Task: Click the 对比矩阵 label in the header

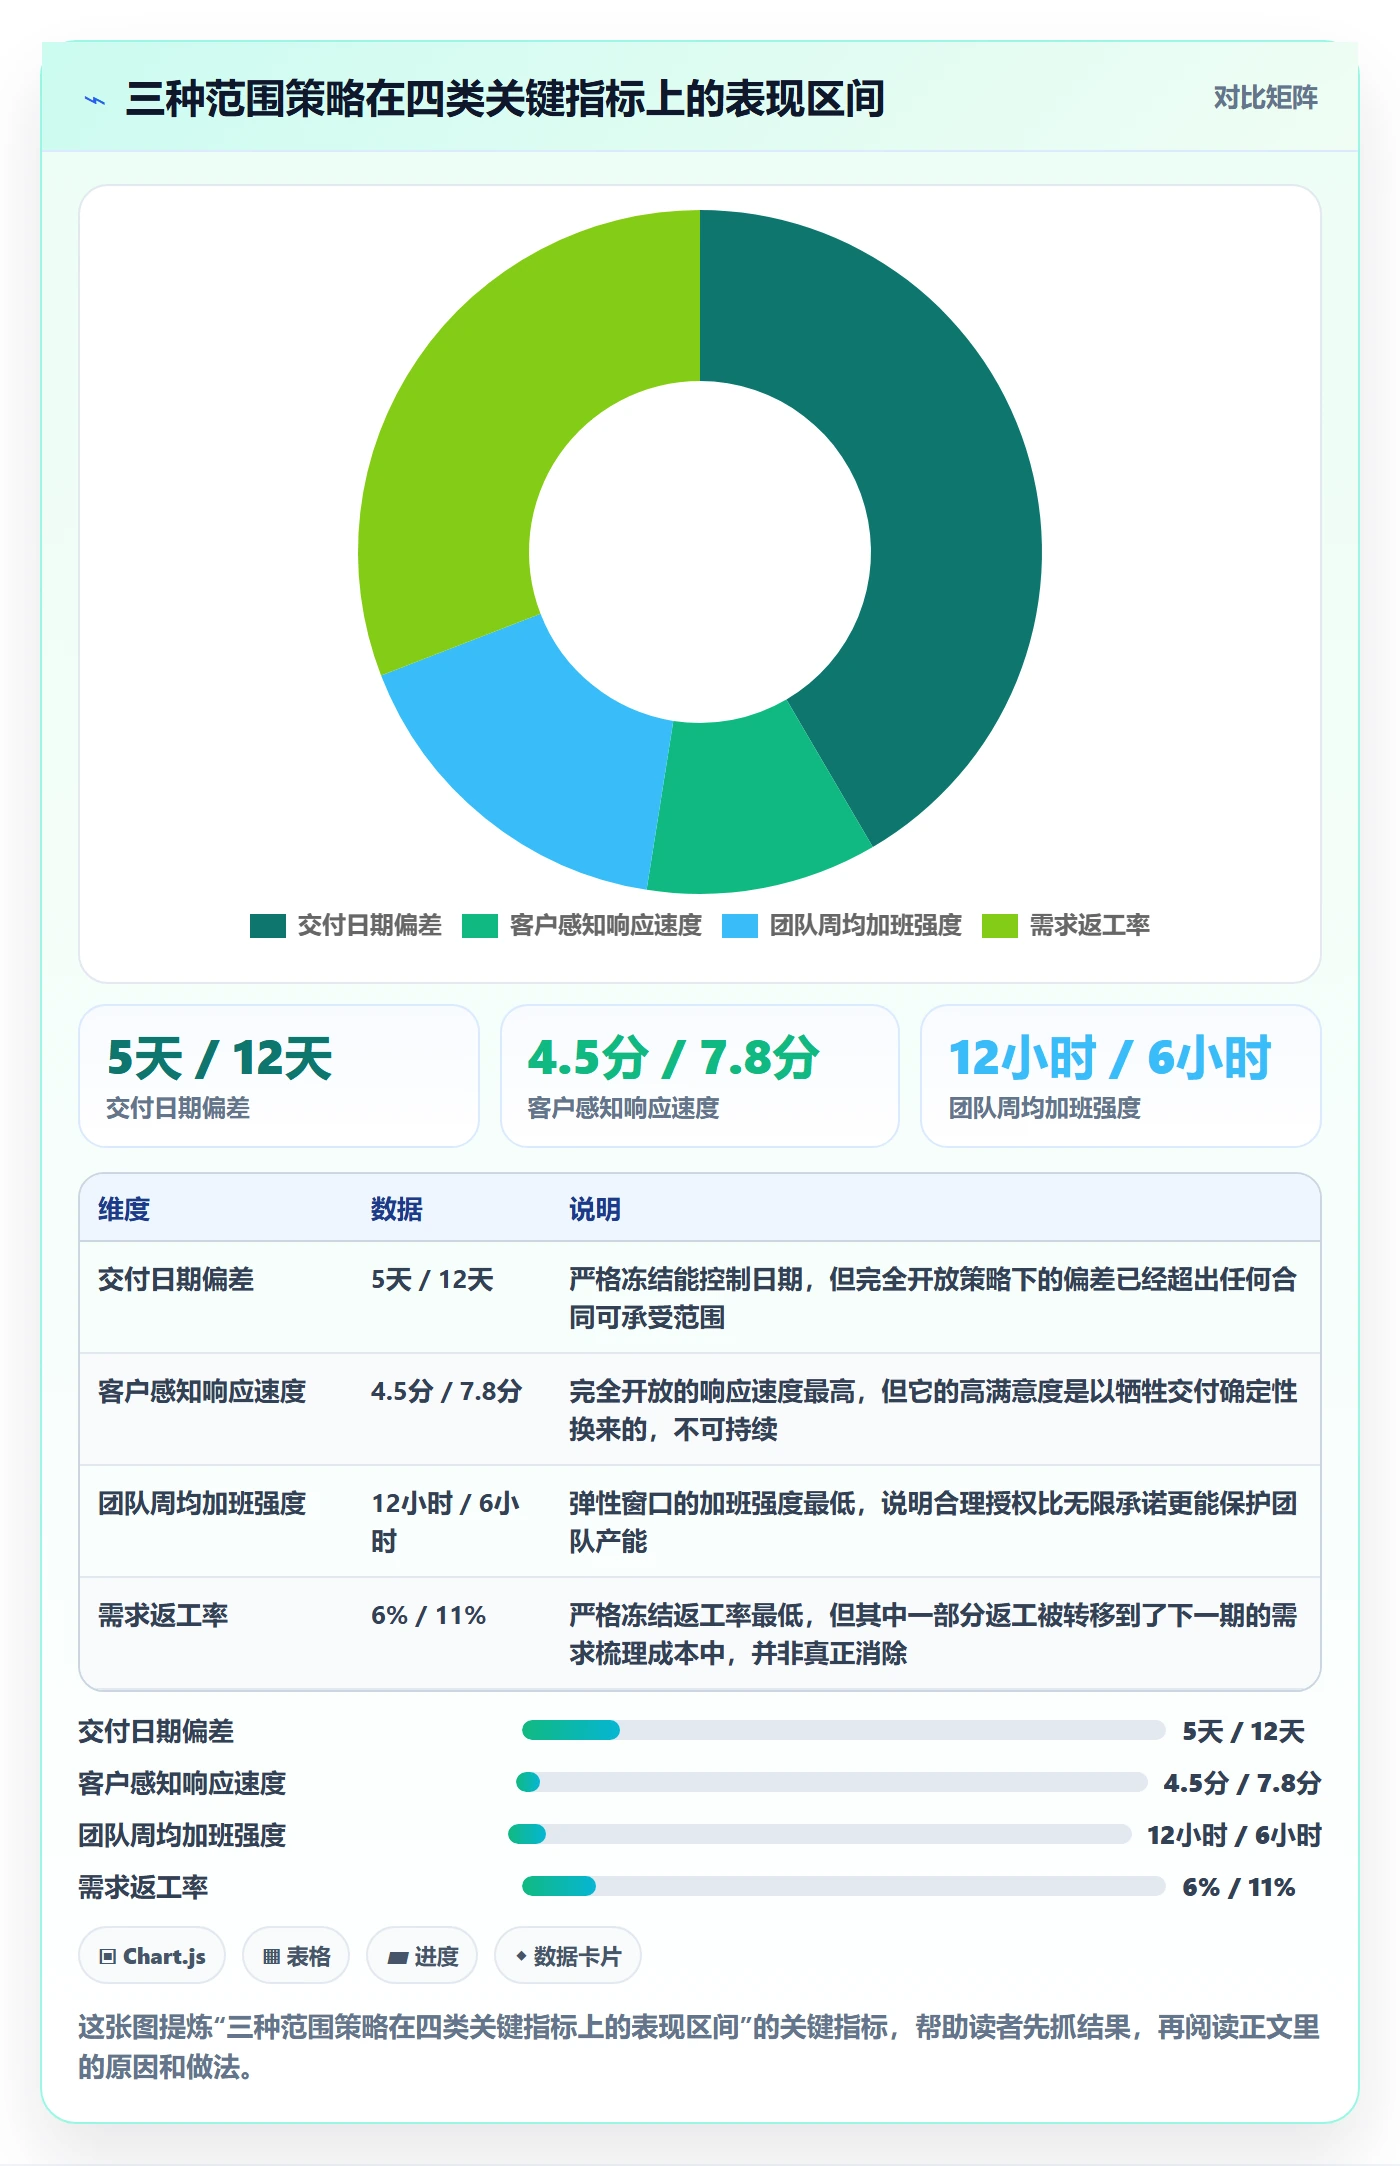Action: point(1265,98)
